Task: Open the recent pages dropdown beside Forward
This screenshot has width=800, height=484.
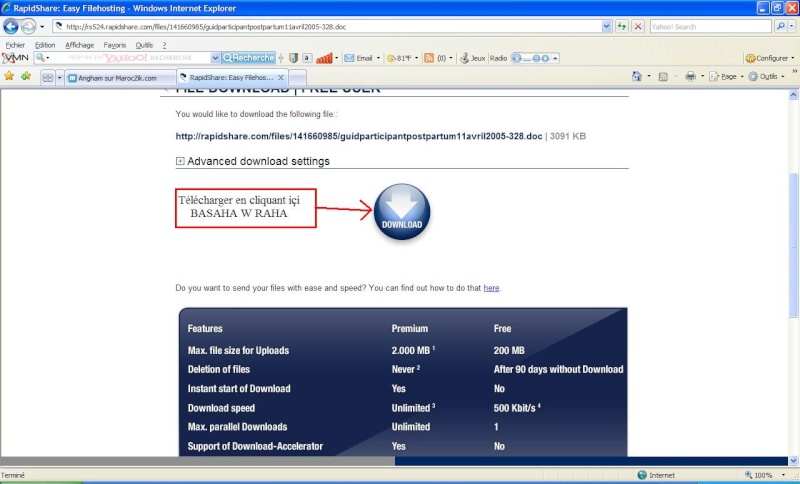Action: 42,27
